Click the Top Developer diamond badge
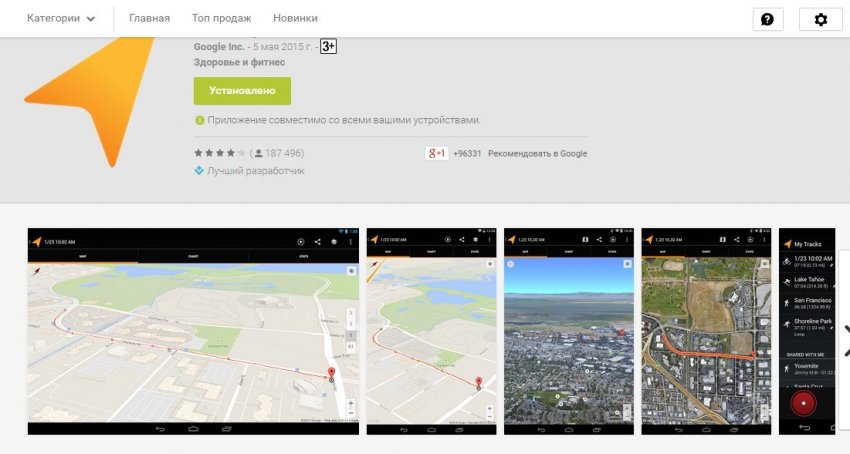The image size is (850, 454). click(199, 171)
